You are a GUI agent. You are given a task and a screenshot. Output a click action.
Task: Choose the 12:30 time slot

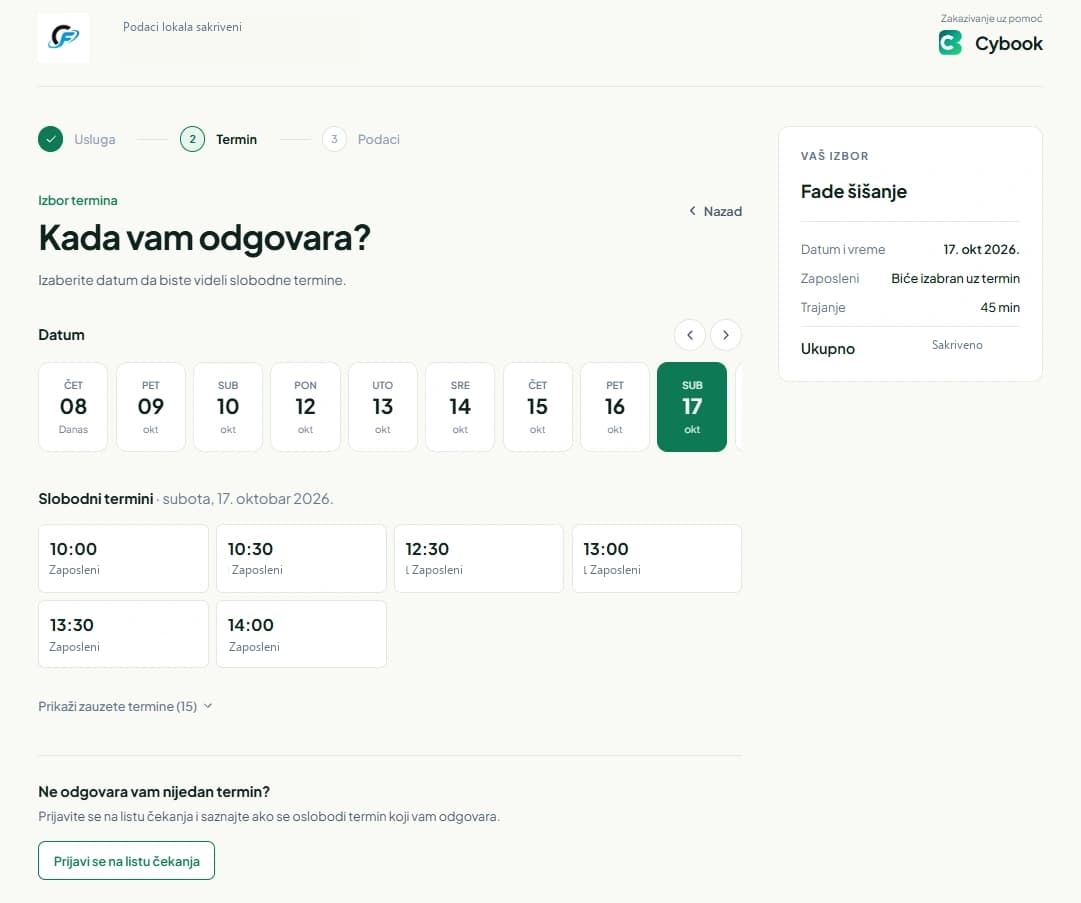click(x=479, y=558)
